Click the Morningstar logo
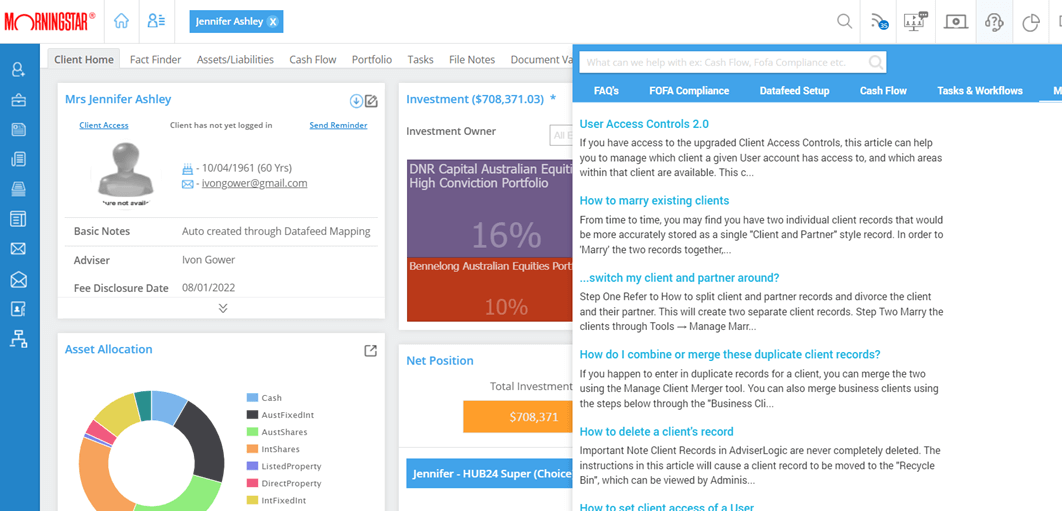This screenshot has height=511, width=1062. tap(50, 22)
